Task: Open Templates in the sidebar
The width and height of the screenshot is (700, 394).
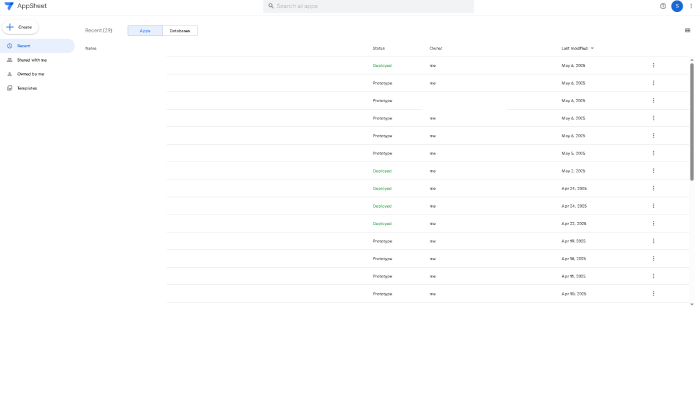Action: coord(37,88)
